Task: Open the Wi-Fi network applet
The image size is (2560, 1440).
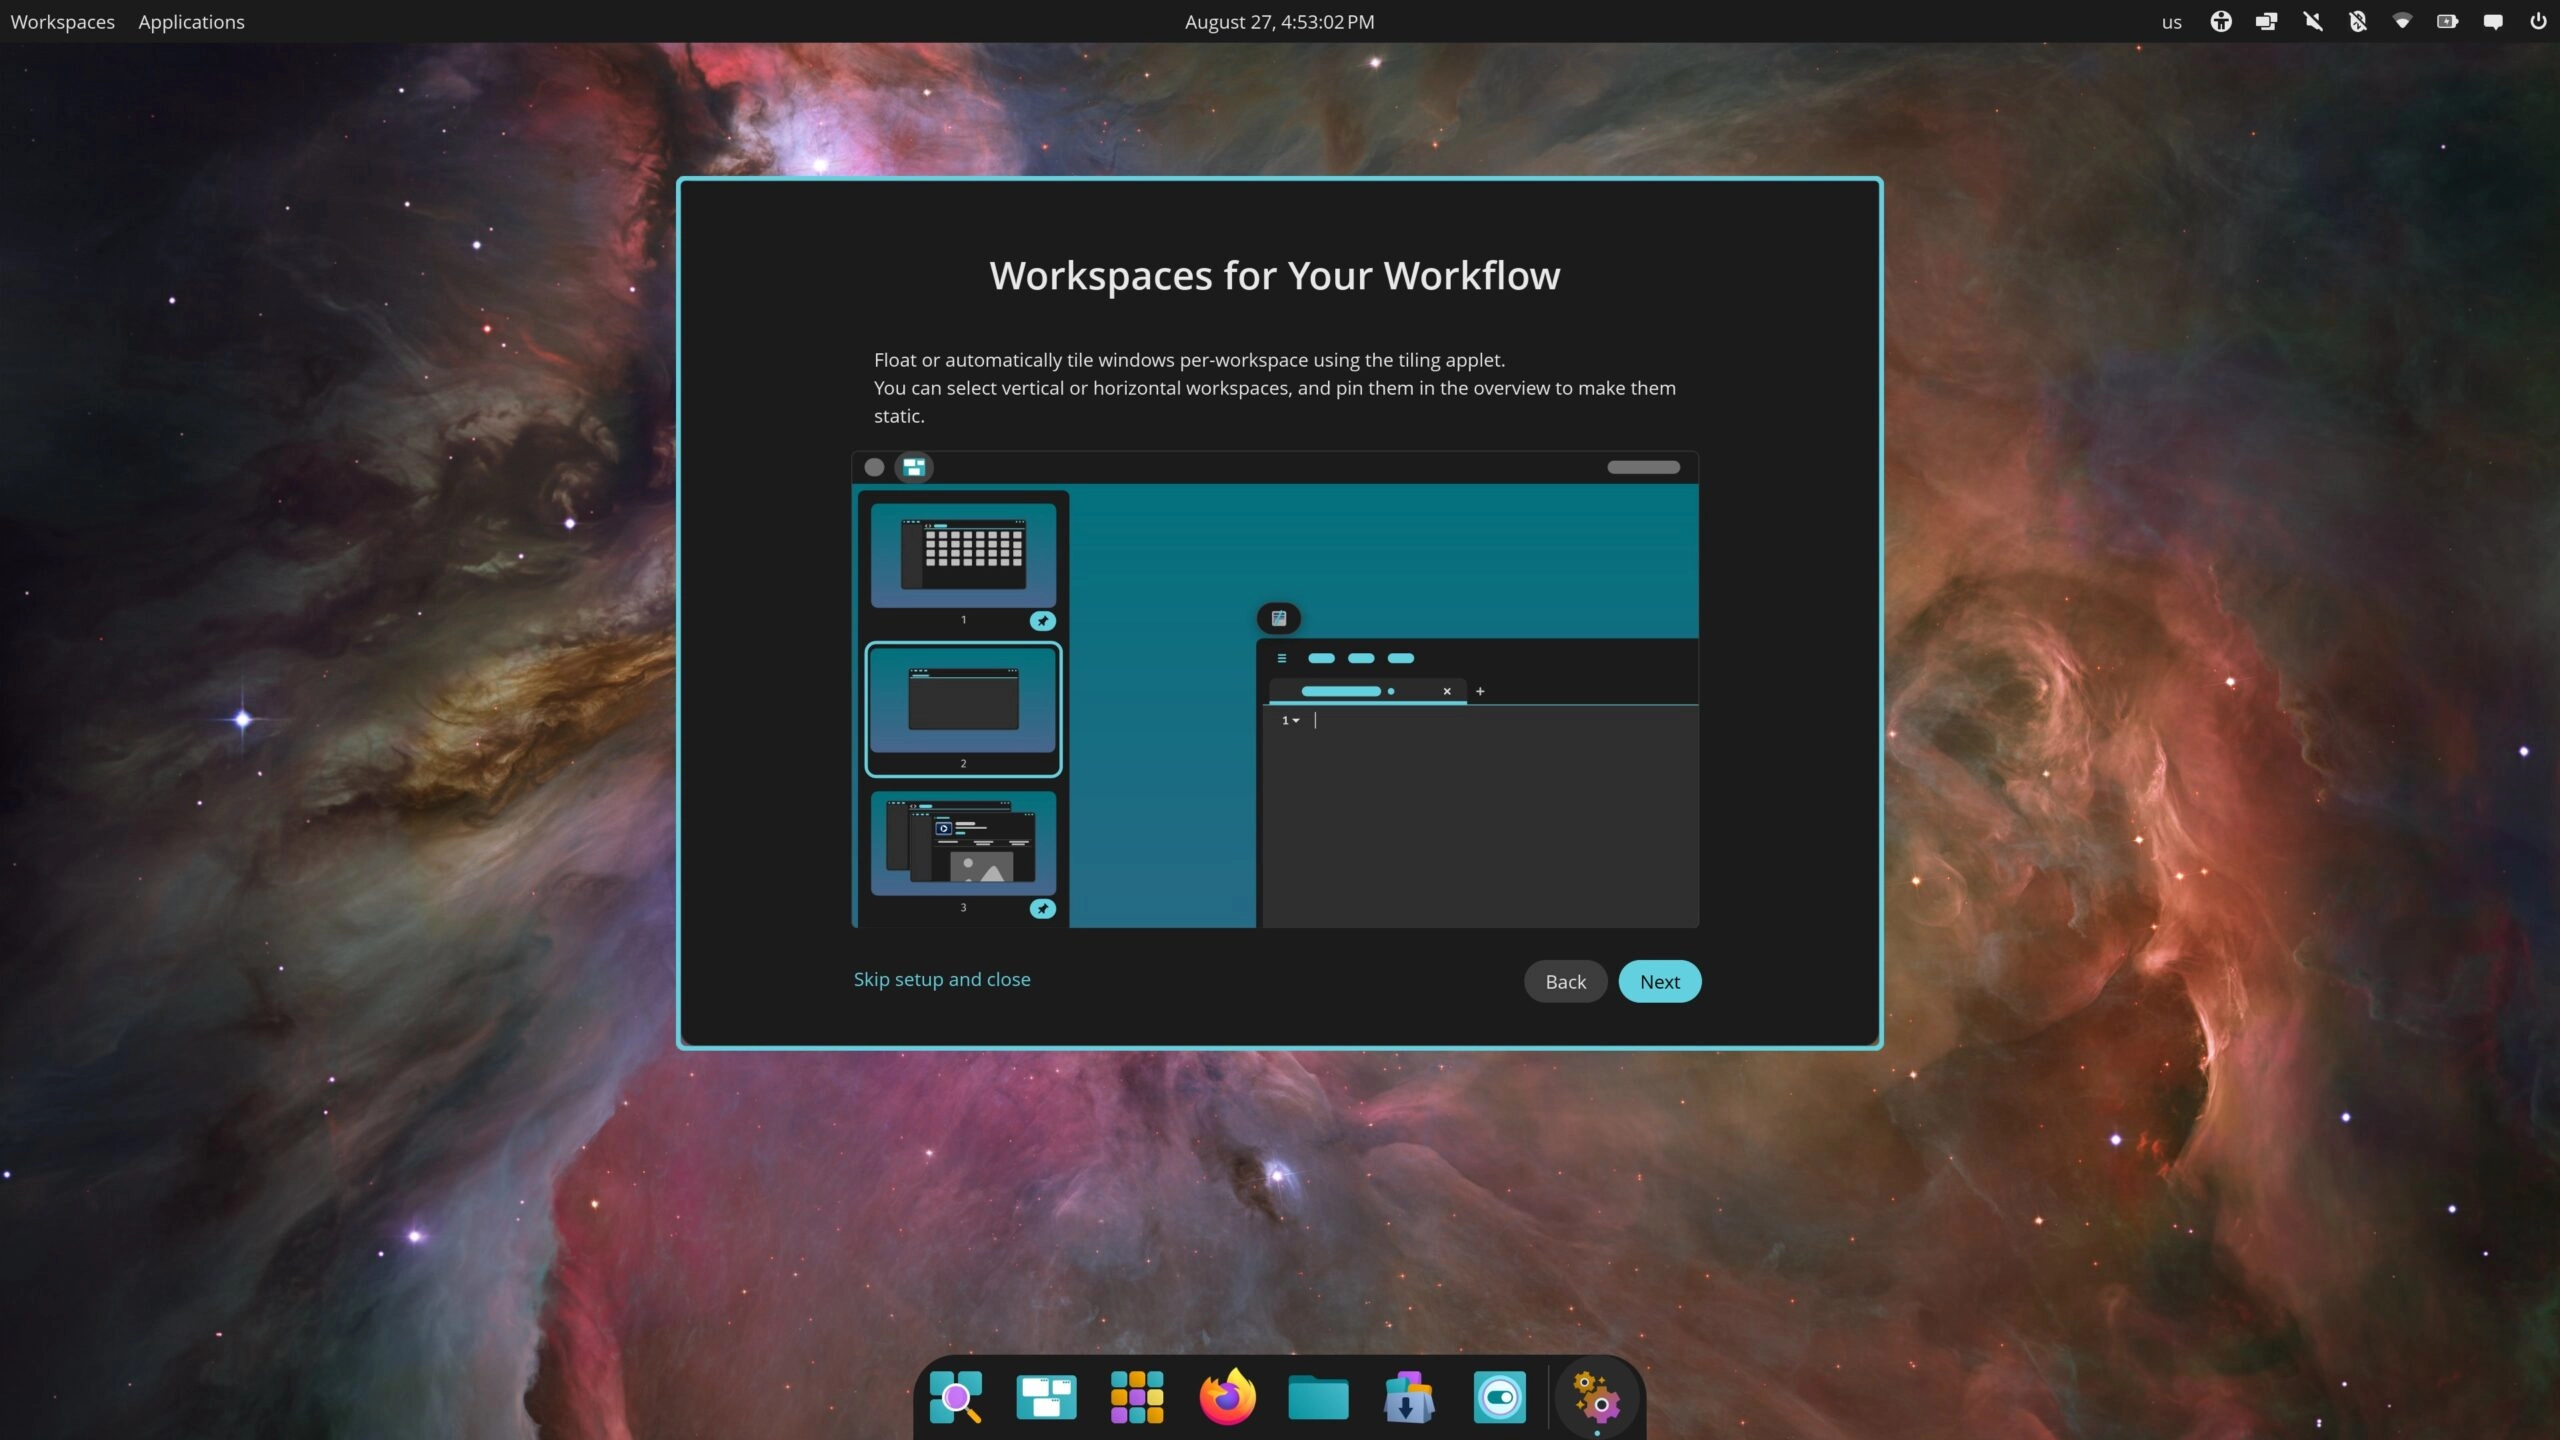Action: point(2402,21)
